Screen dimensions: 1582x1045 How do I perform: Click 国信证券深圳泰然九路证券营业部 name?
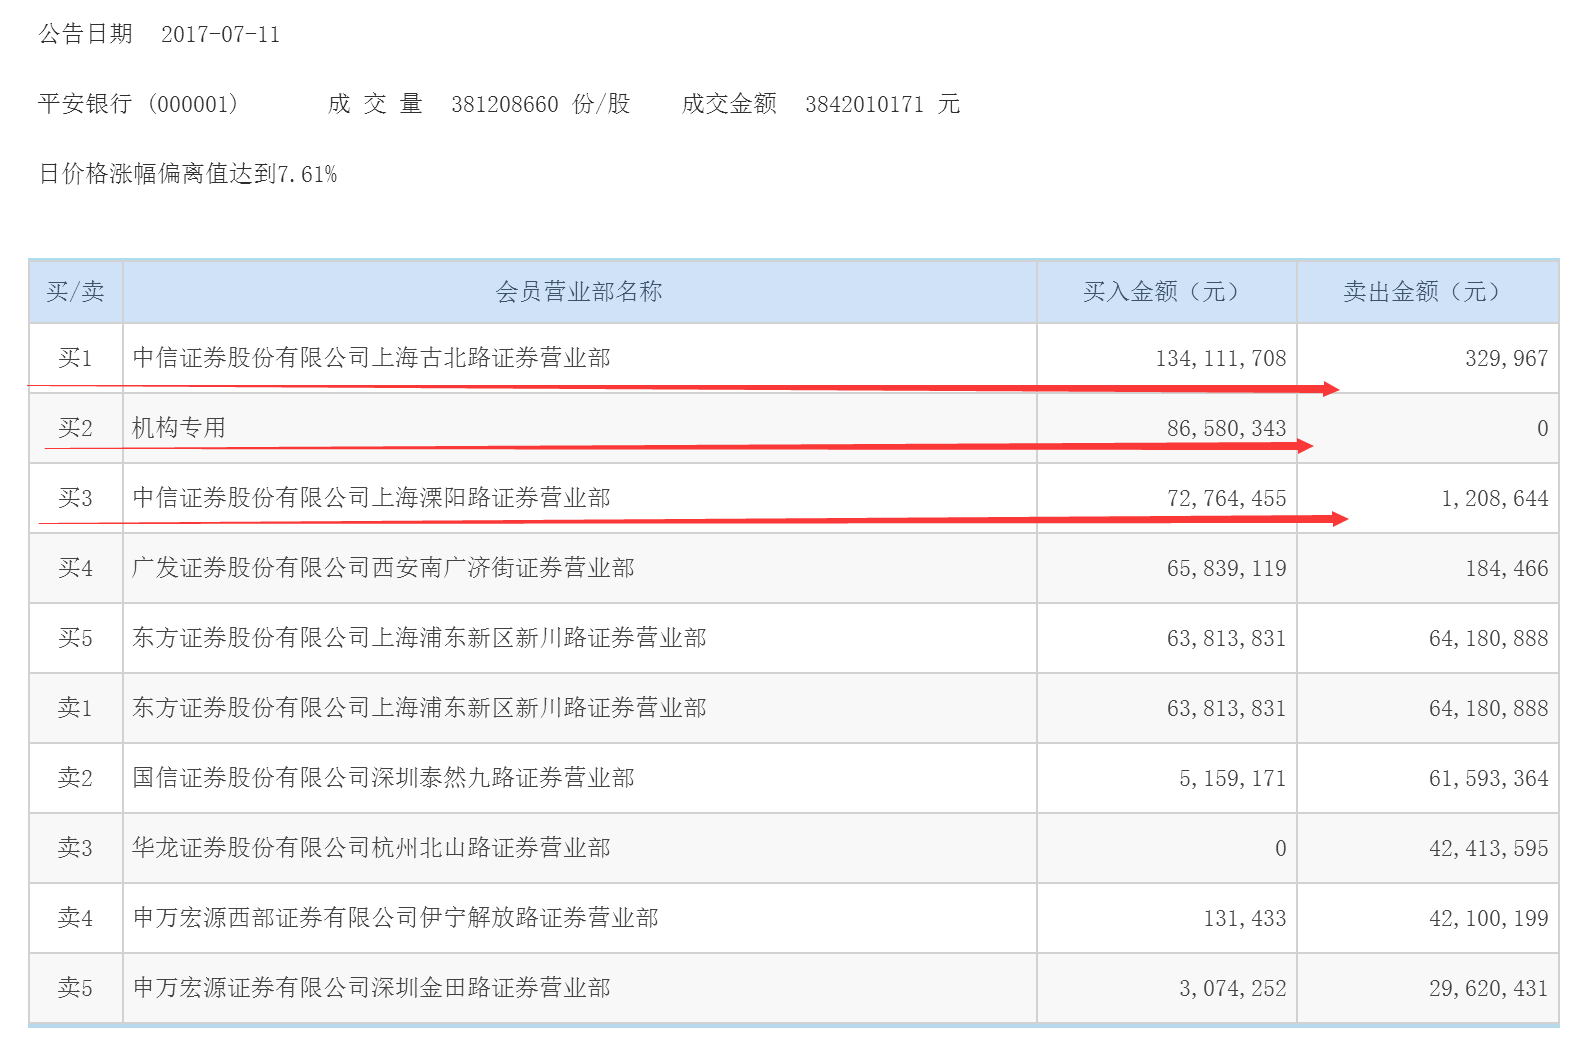click(383, 778)
